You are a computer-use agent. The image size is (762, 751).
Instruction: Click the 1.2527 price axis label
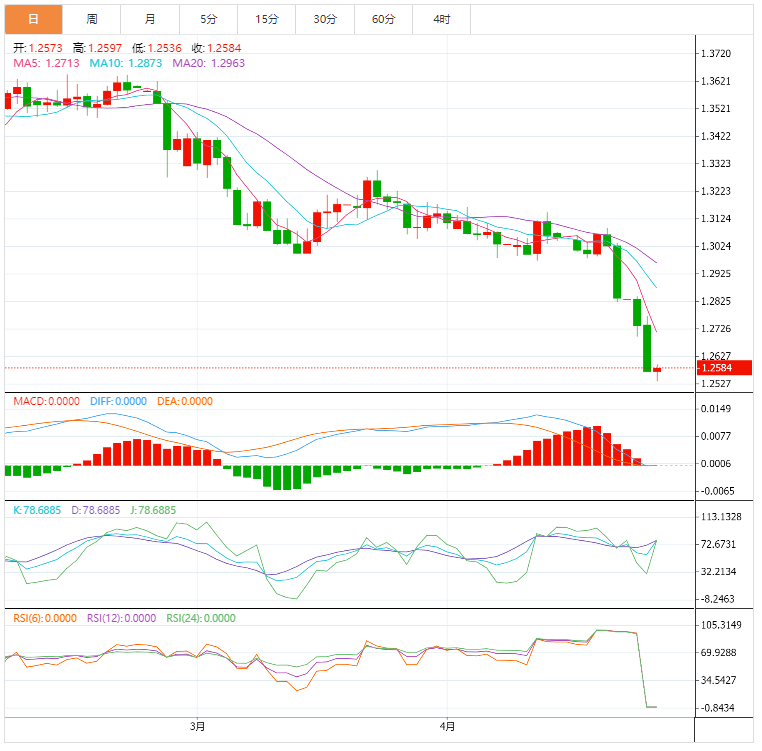pos(716,384)
